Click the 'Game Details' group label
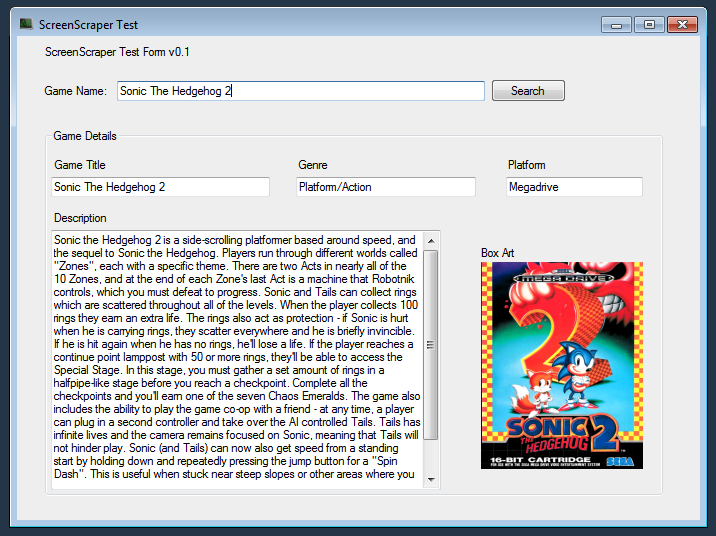The width and height of the screenshot is (716, 536). tap(85, 136)
